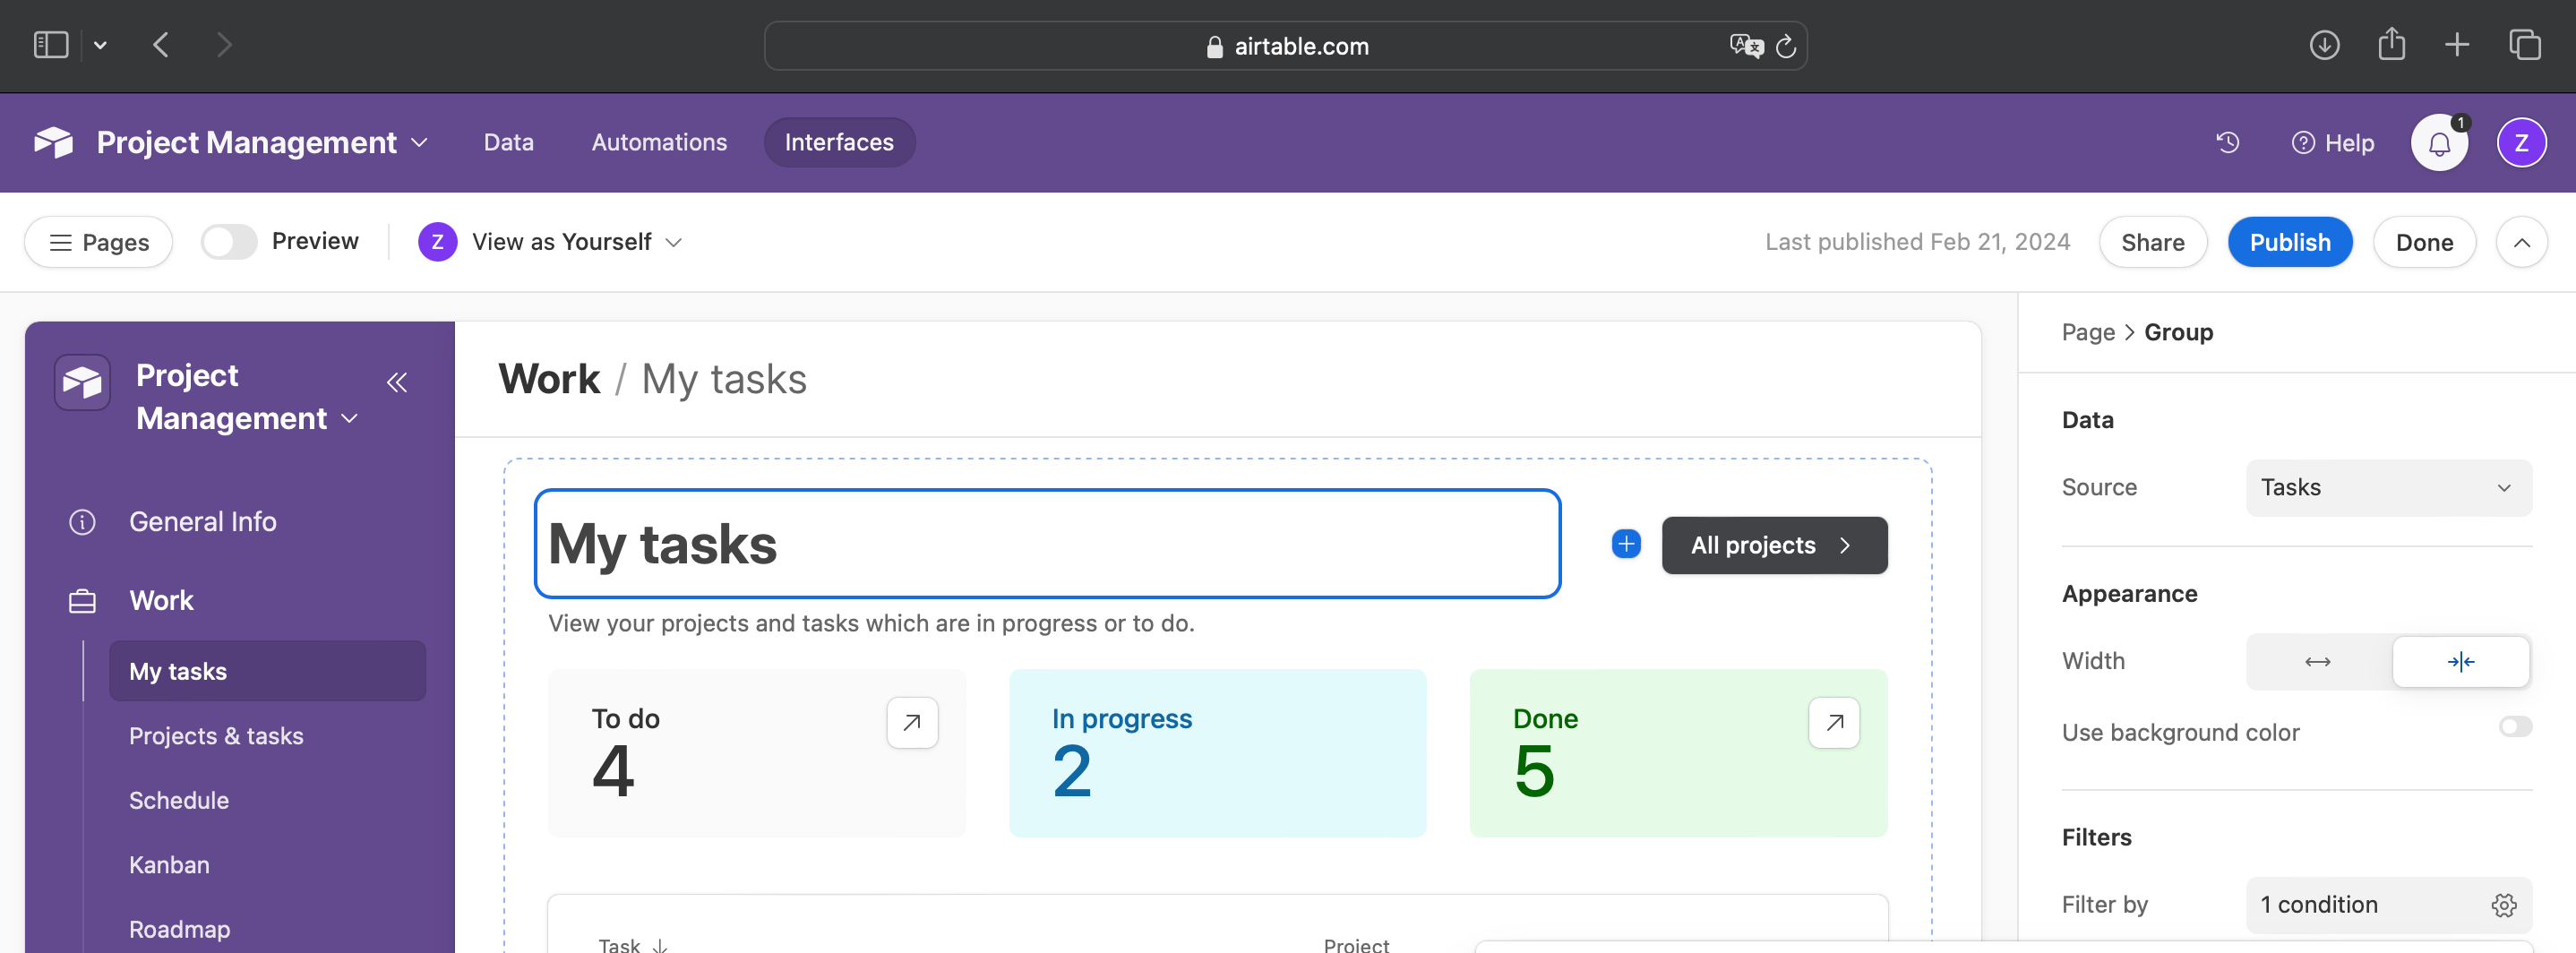Select the To do count card
The height and width of the screenshot is (953, 2576).
coord(757,753)
